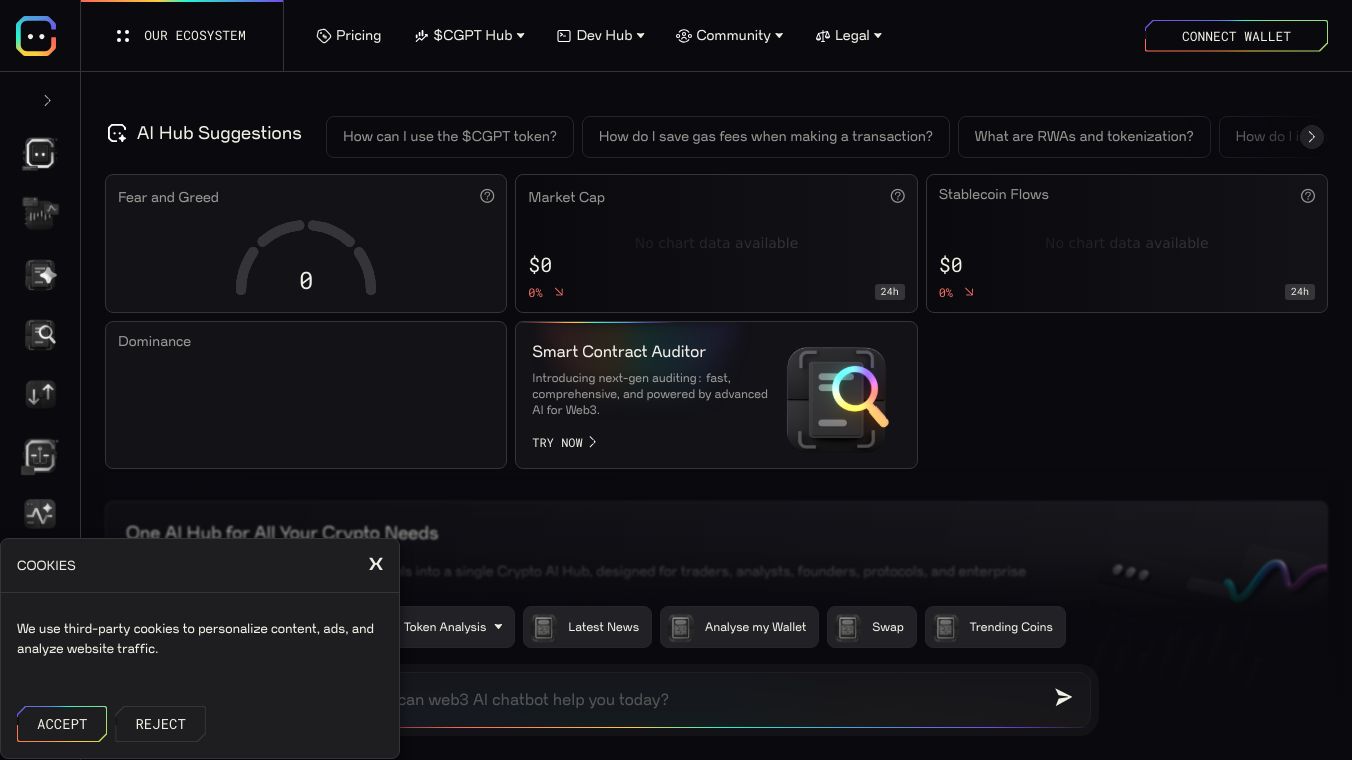1352x760 pixels.
Task: Expand the $CGPT Hub menu
Action: tap(469, 35)
